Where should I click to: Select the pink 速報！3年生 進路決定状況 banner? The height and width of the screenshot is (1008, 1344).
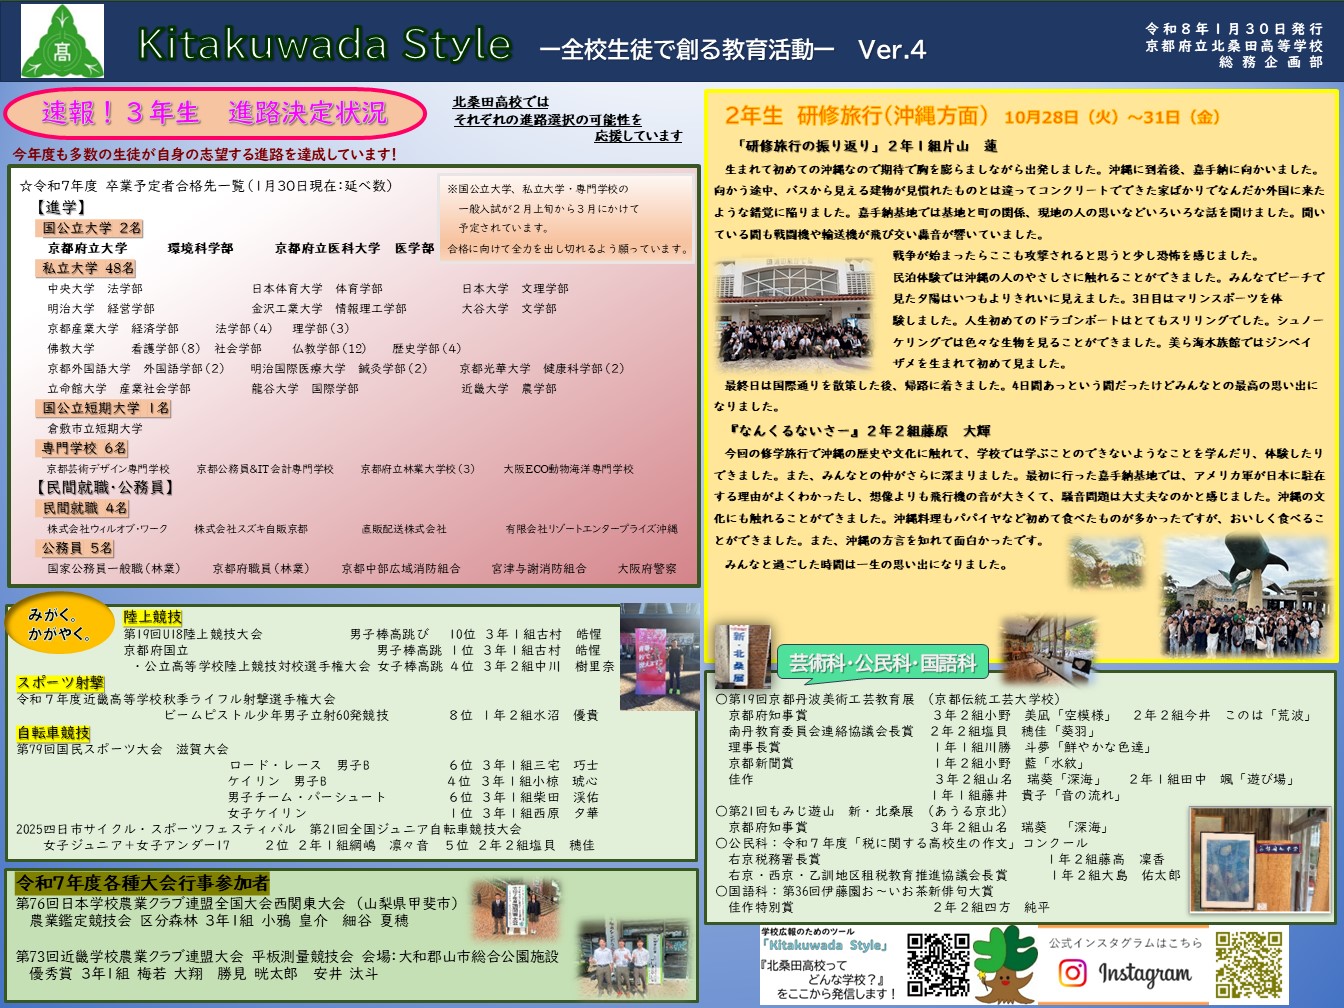(x=215, y=113)
